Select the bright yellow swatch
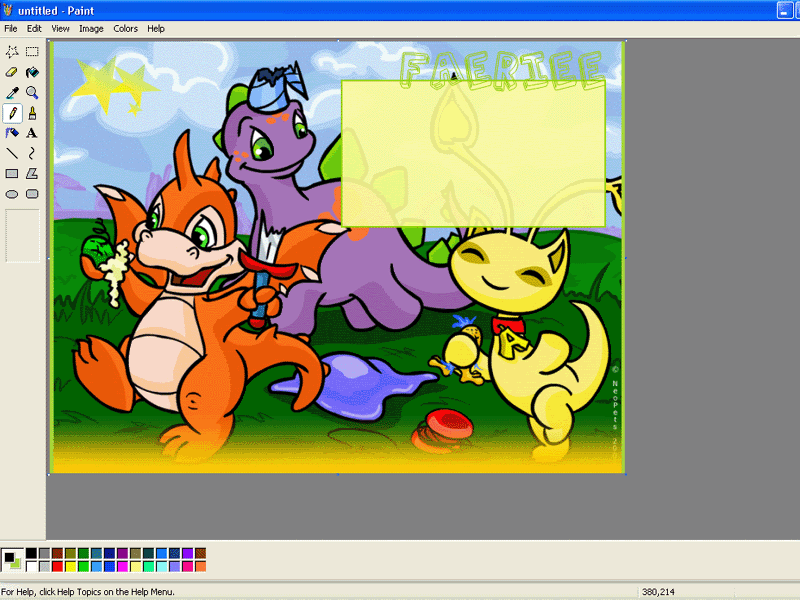This screenshot has width=800, height=600. click(x=70, y=566)
